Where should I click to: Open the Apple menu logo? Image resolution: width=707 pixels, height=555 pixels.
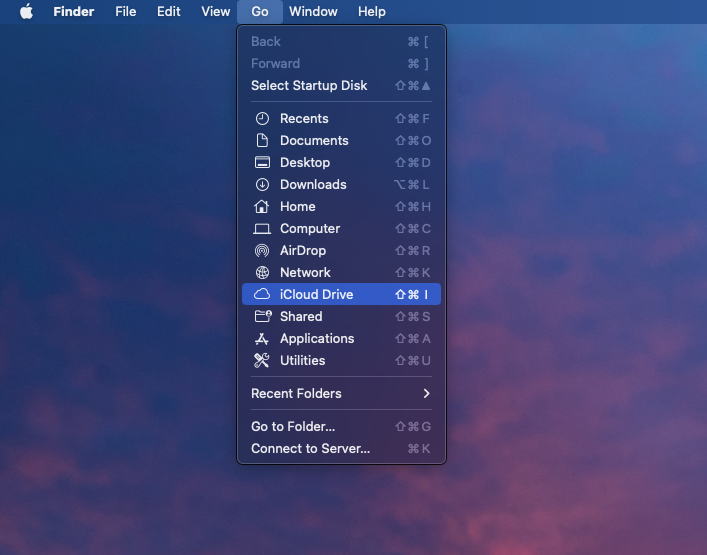(27, 11)
